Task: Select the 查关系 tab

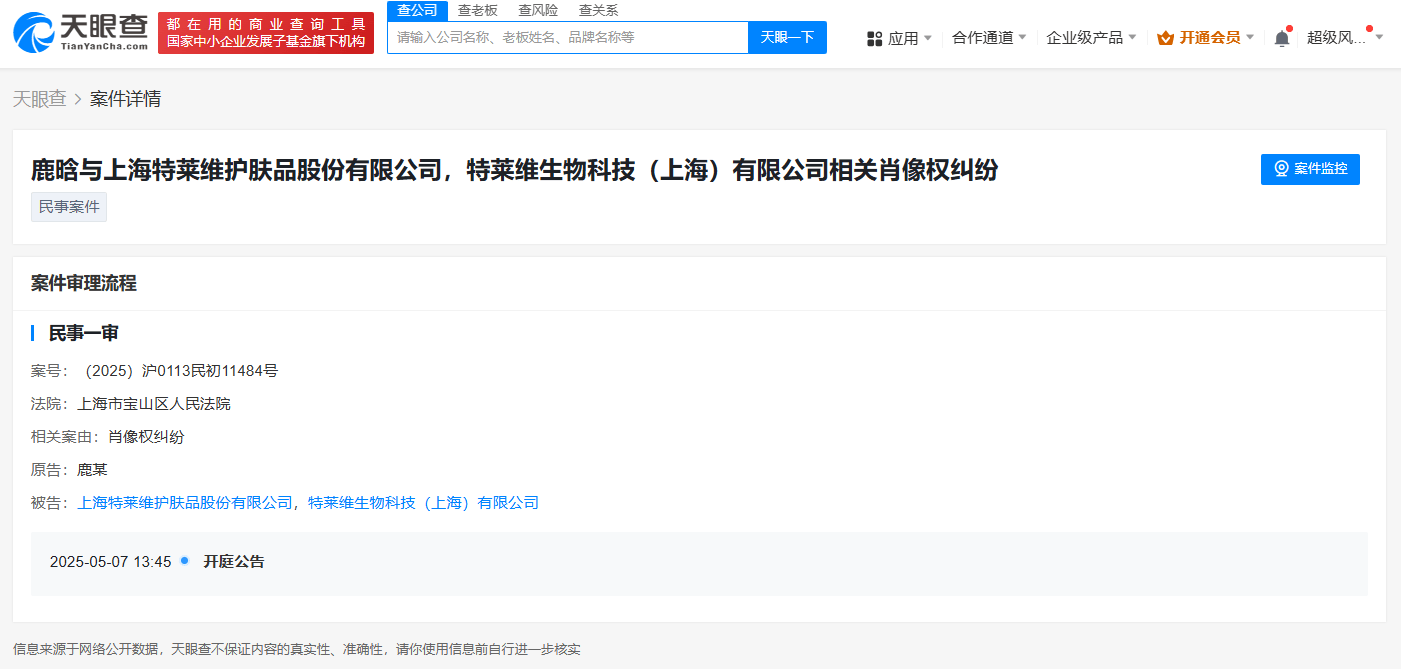Action: tap(598, 10)
